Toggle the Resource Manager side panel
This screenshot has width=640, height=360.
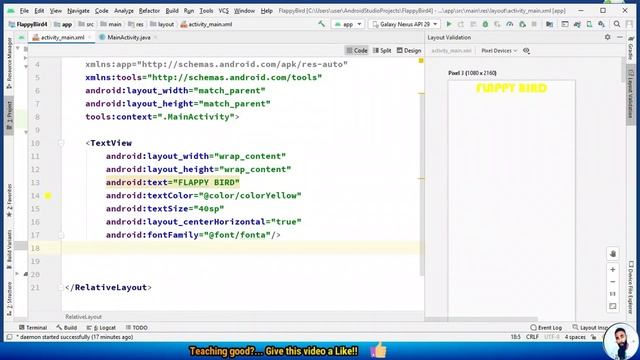click(x=9, y=63)
